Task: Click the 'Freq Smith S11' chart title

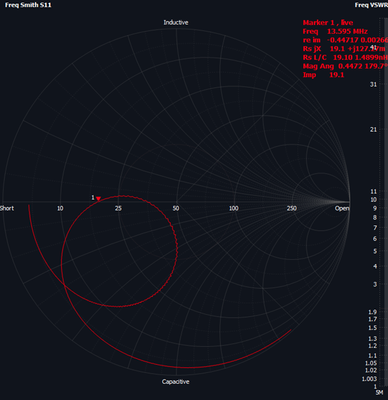Action: tap(28, 5)
